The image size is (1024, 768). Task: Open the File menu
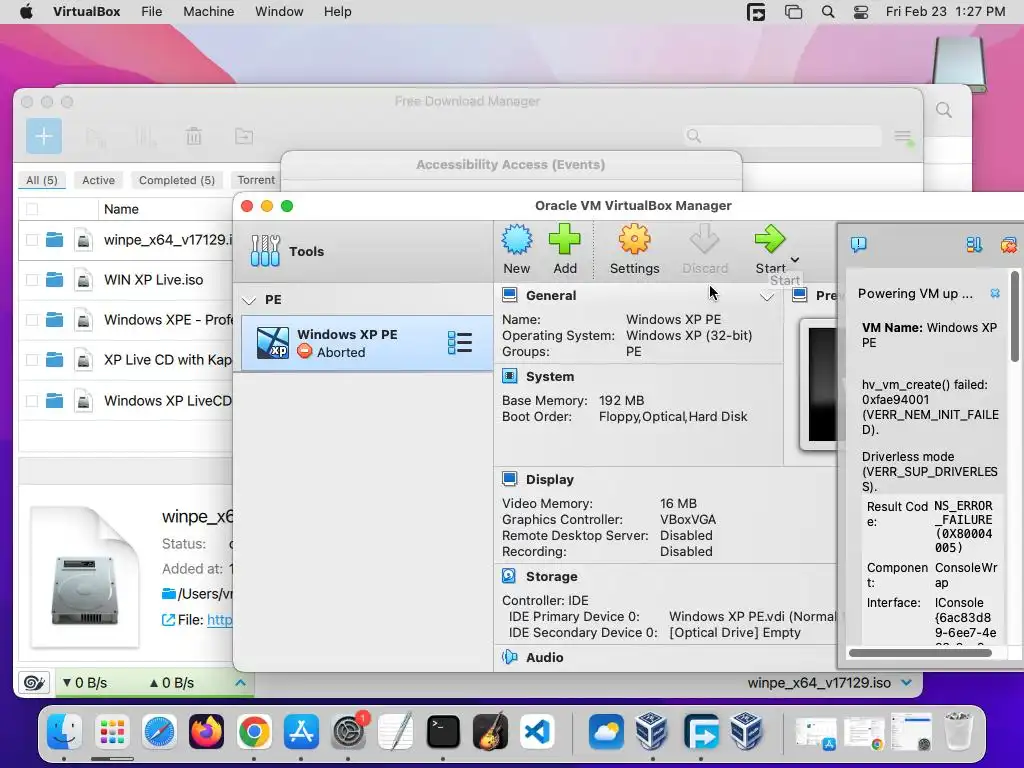152,12
